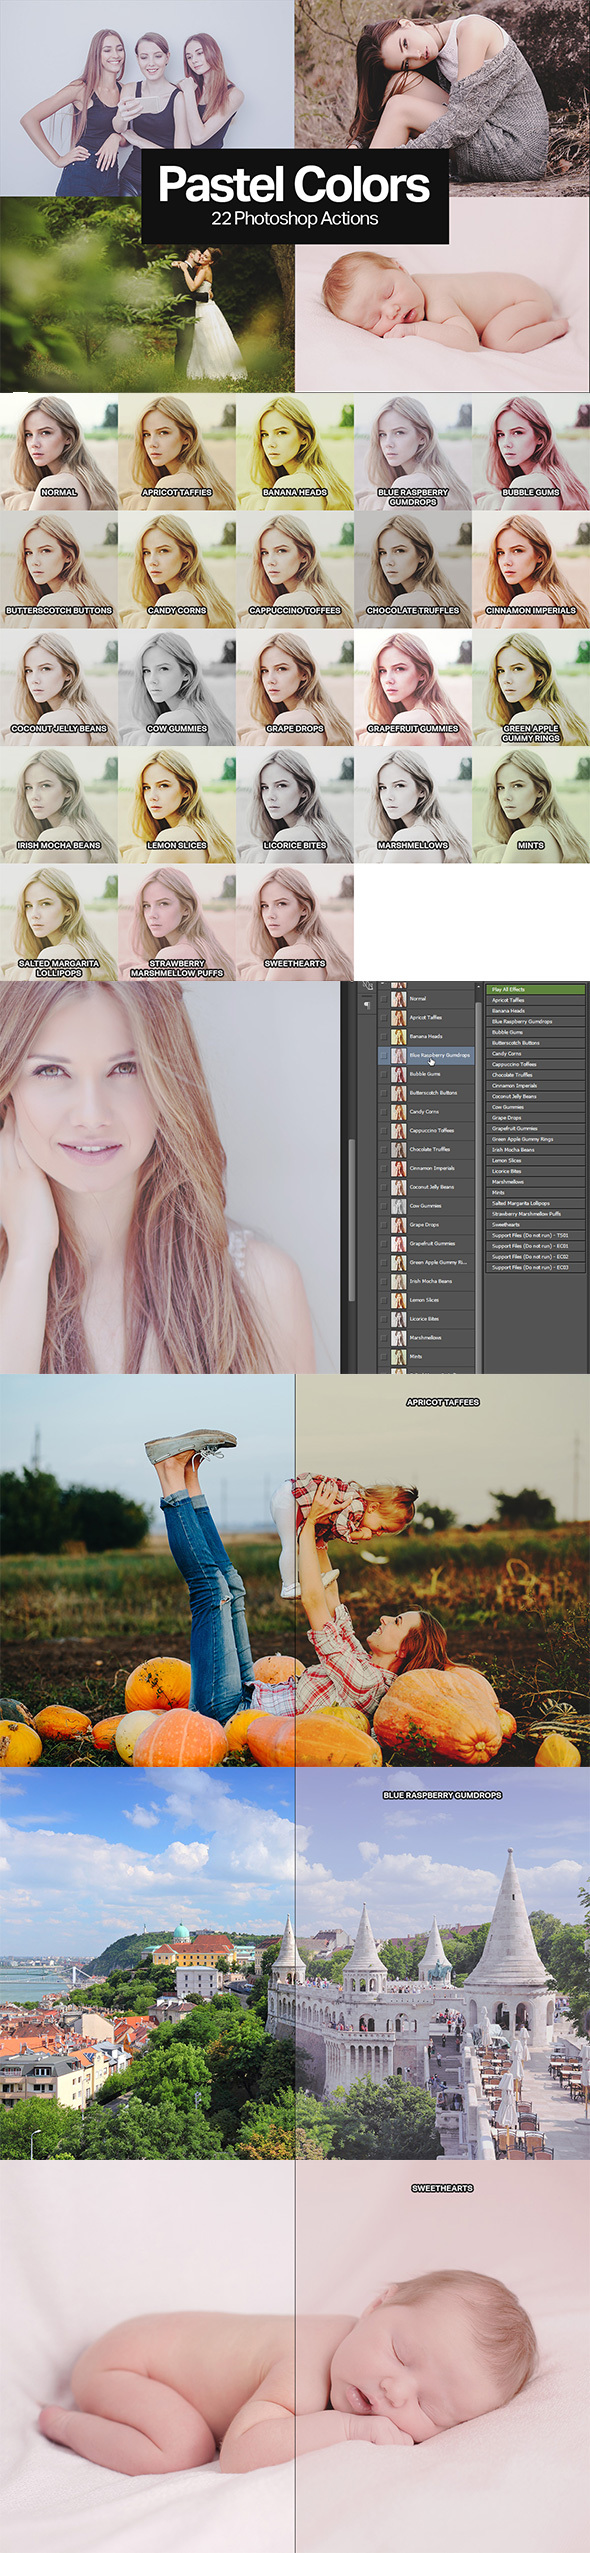Click the Irish Mocha Beans layer name

point(430,1281)
